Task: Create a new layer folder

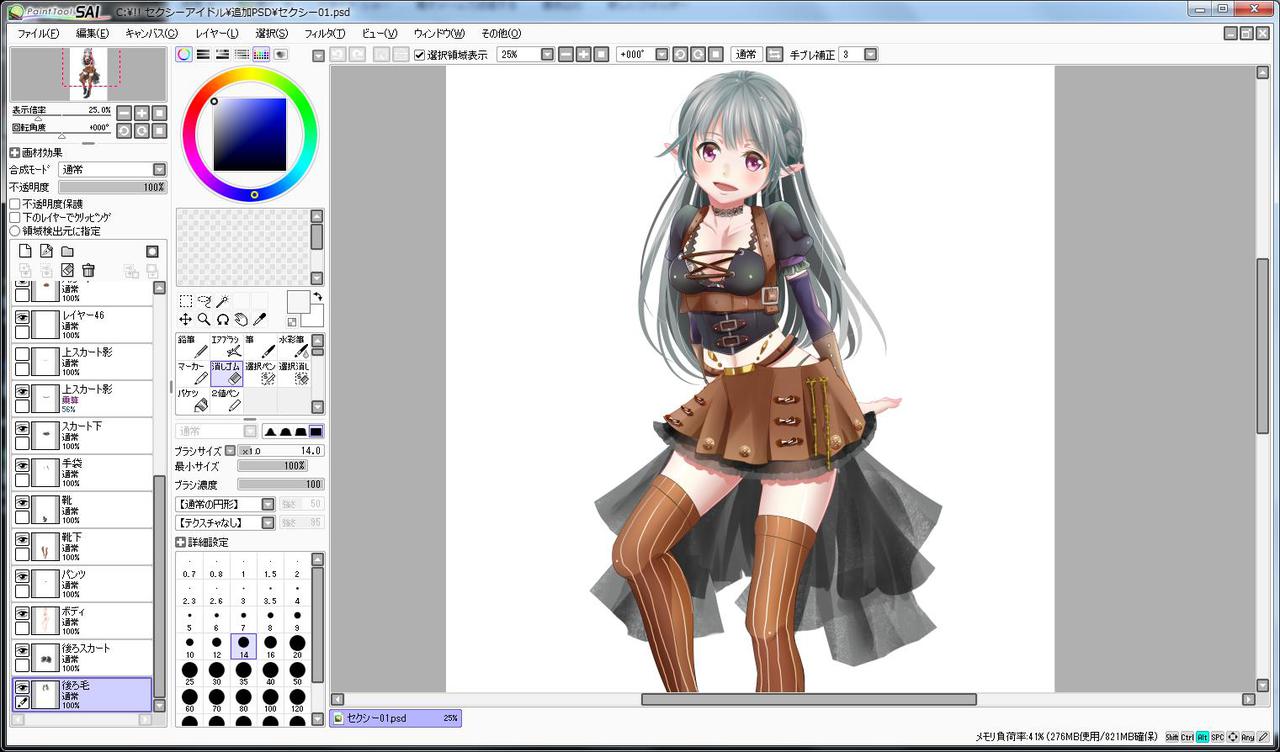Action: 67,251
